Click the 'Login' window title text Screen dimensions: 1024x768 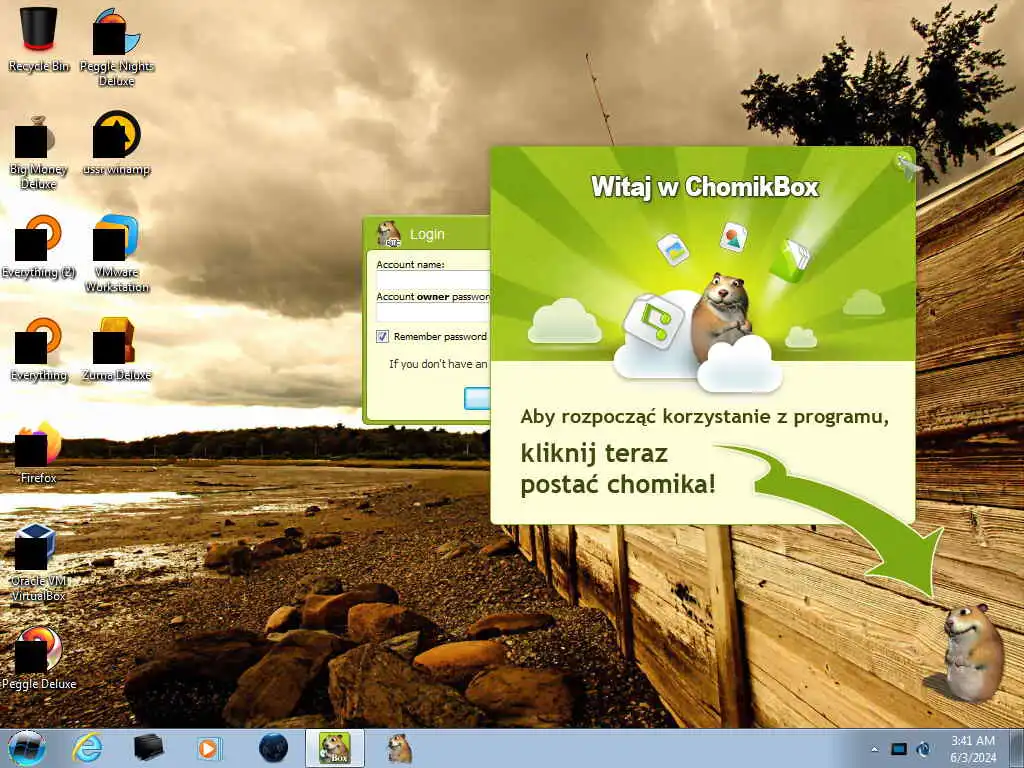(427, 234)
